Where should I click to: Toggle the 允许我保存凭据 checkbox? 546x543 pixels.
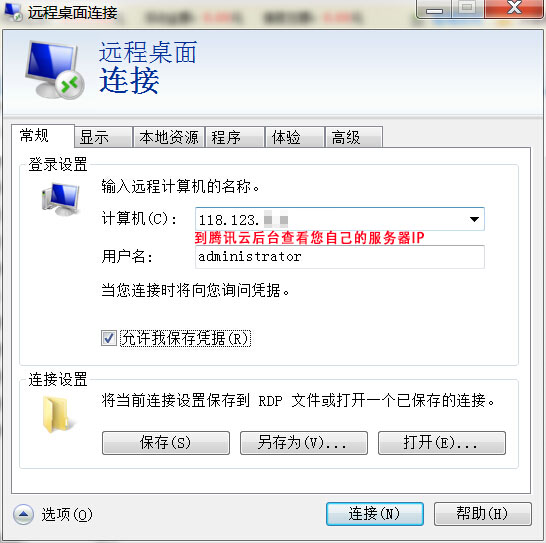(109, 338)
